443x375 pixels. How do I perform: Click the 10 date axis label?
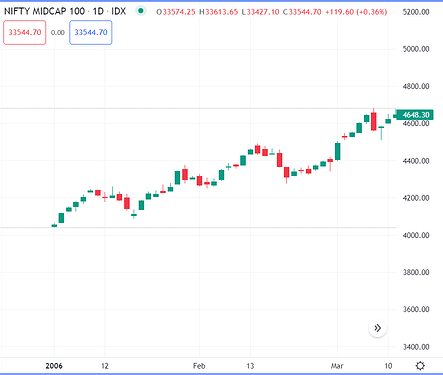388,366
